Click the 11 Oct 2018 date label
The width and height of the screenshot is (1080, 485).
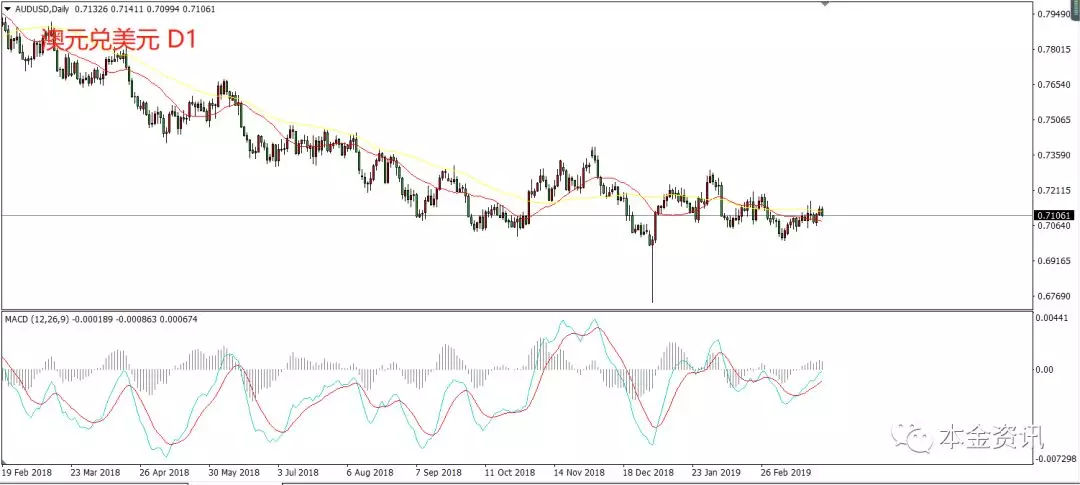[510, 470]
